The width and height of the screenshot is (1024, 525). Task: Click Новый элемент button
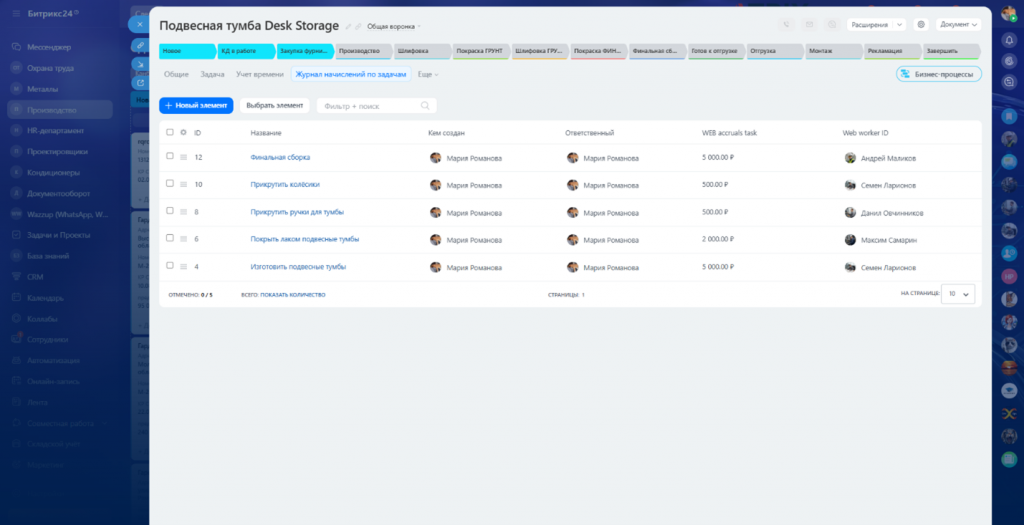point(196,105)
